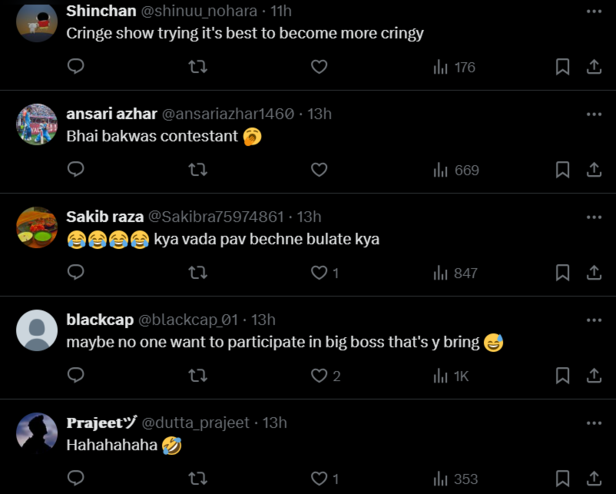Reply to Shinchan's cringe show tweet

click(75, 67)
